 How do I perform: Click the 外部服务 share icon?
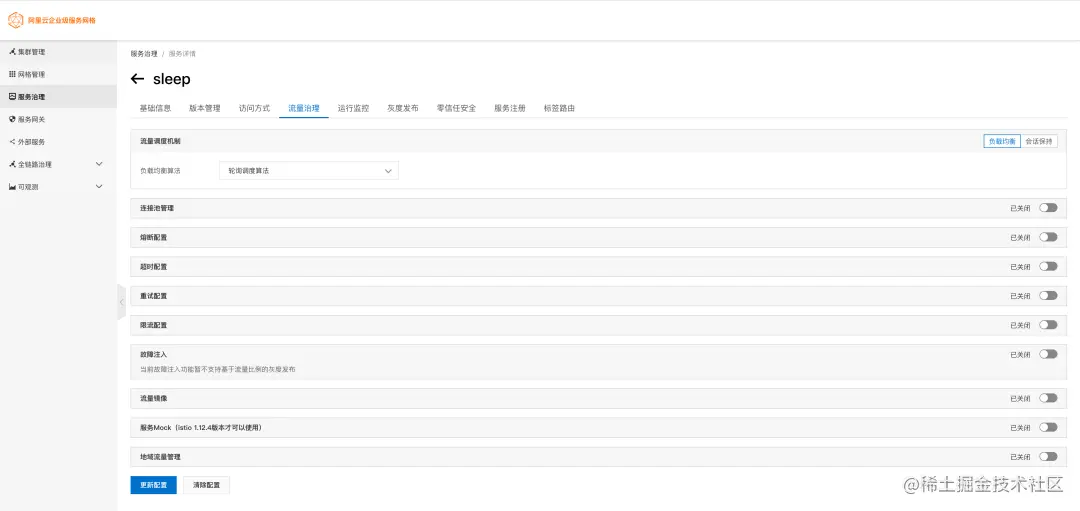click(12, 142)
